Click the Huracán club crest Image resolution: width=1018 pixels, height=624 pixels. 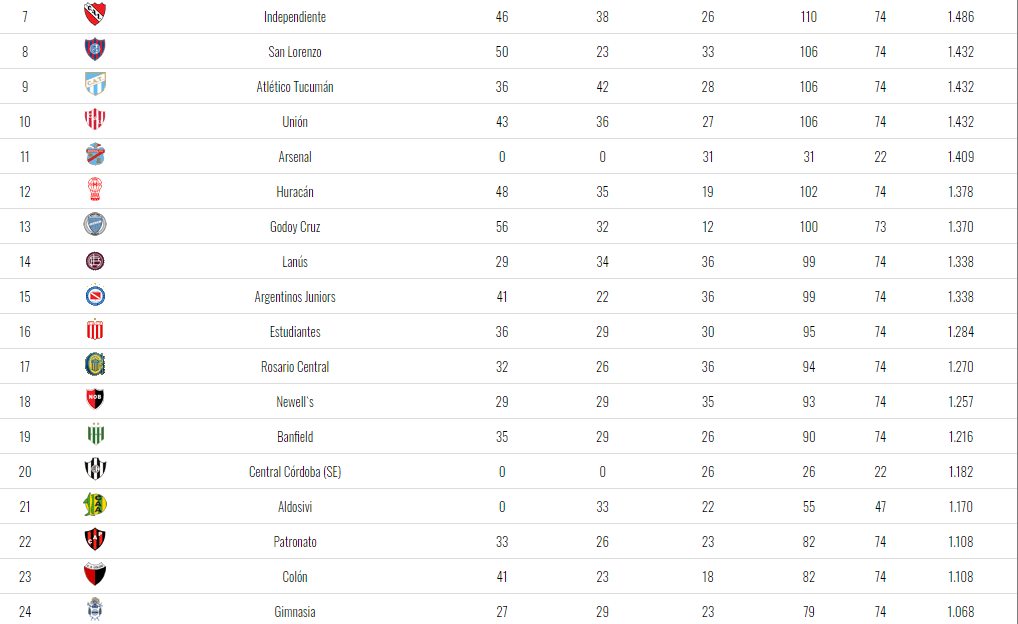[x=95, y=190]
